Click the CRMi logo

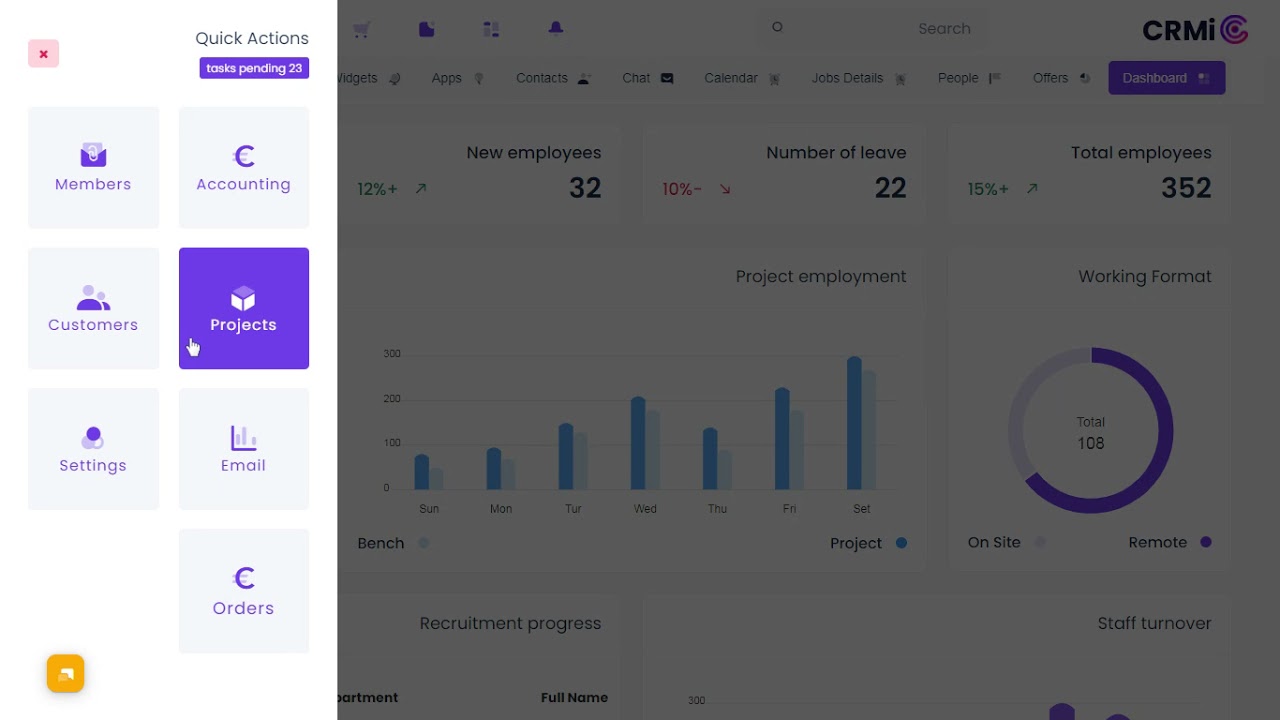point(1195,30)
